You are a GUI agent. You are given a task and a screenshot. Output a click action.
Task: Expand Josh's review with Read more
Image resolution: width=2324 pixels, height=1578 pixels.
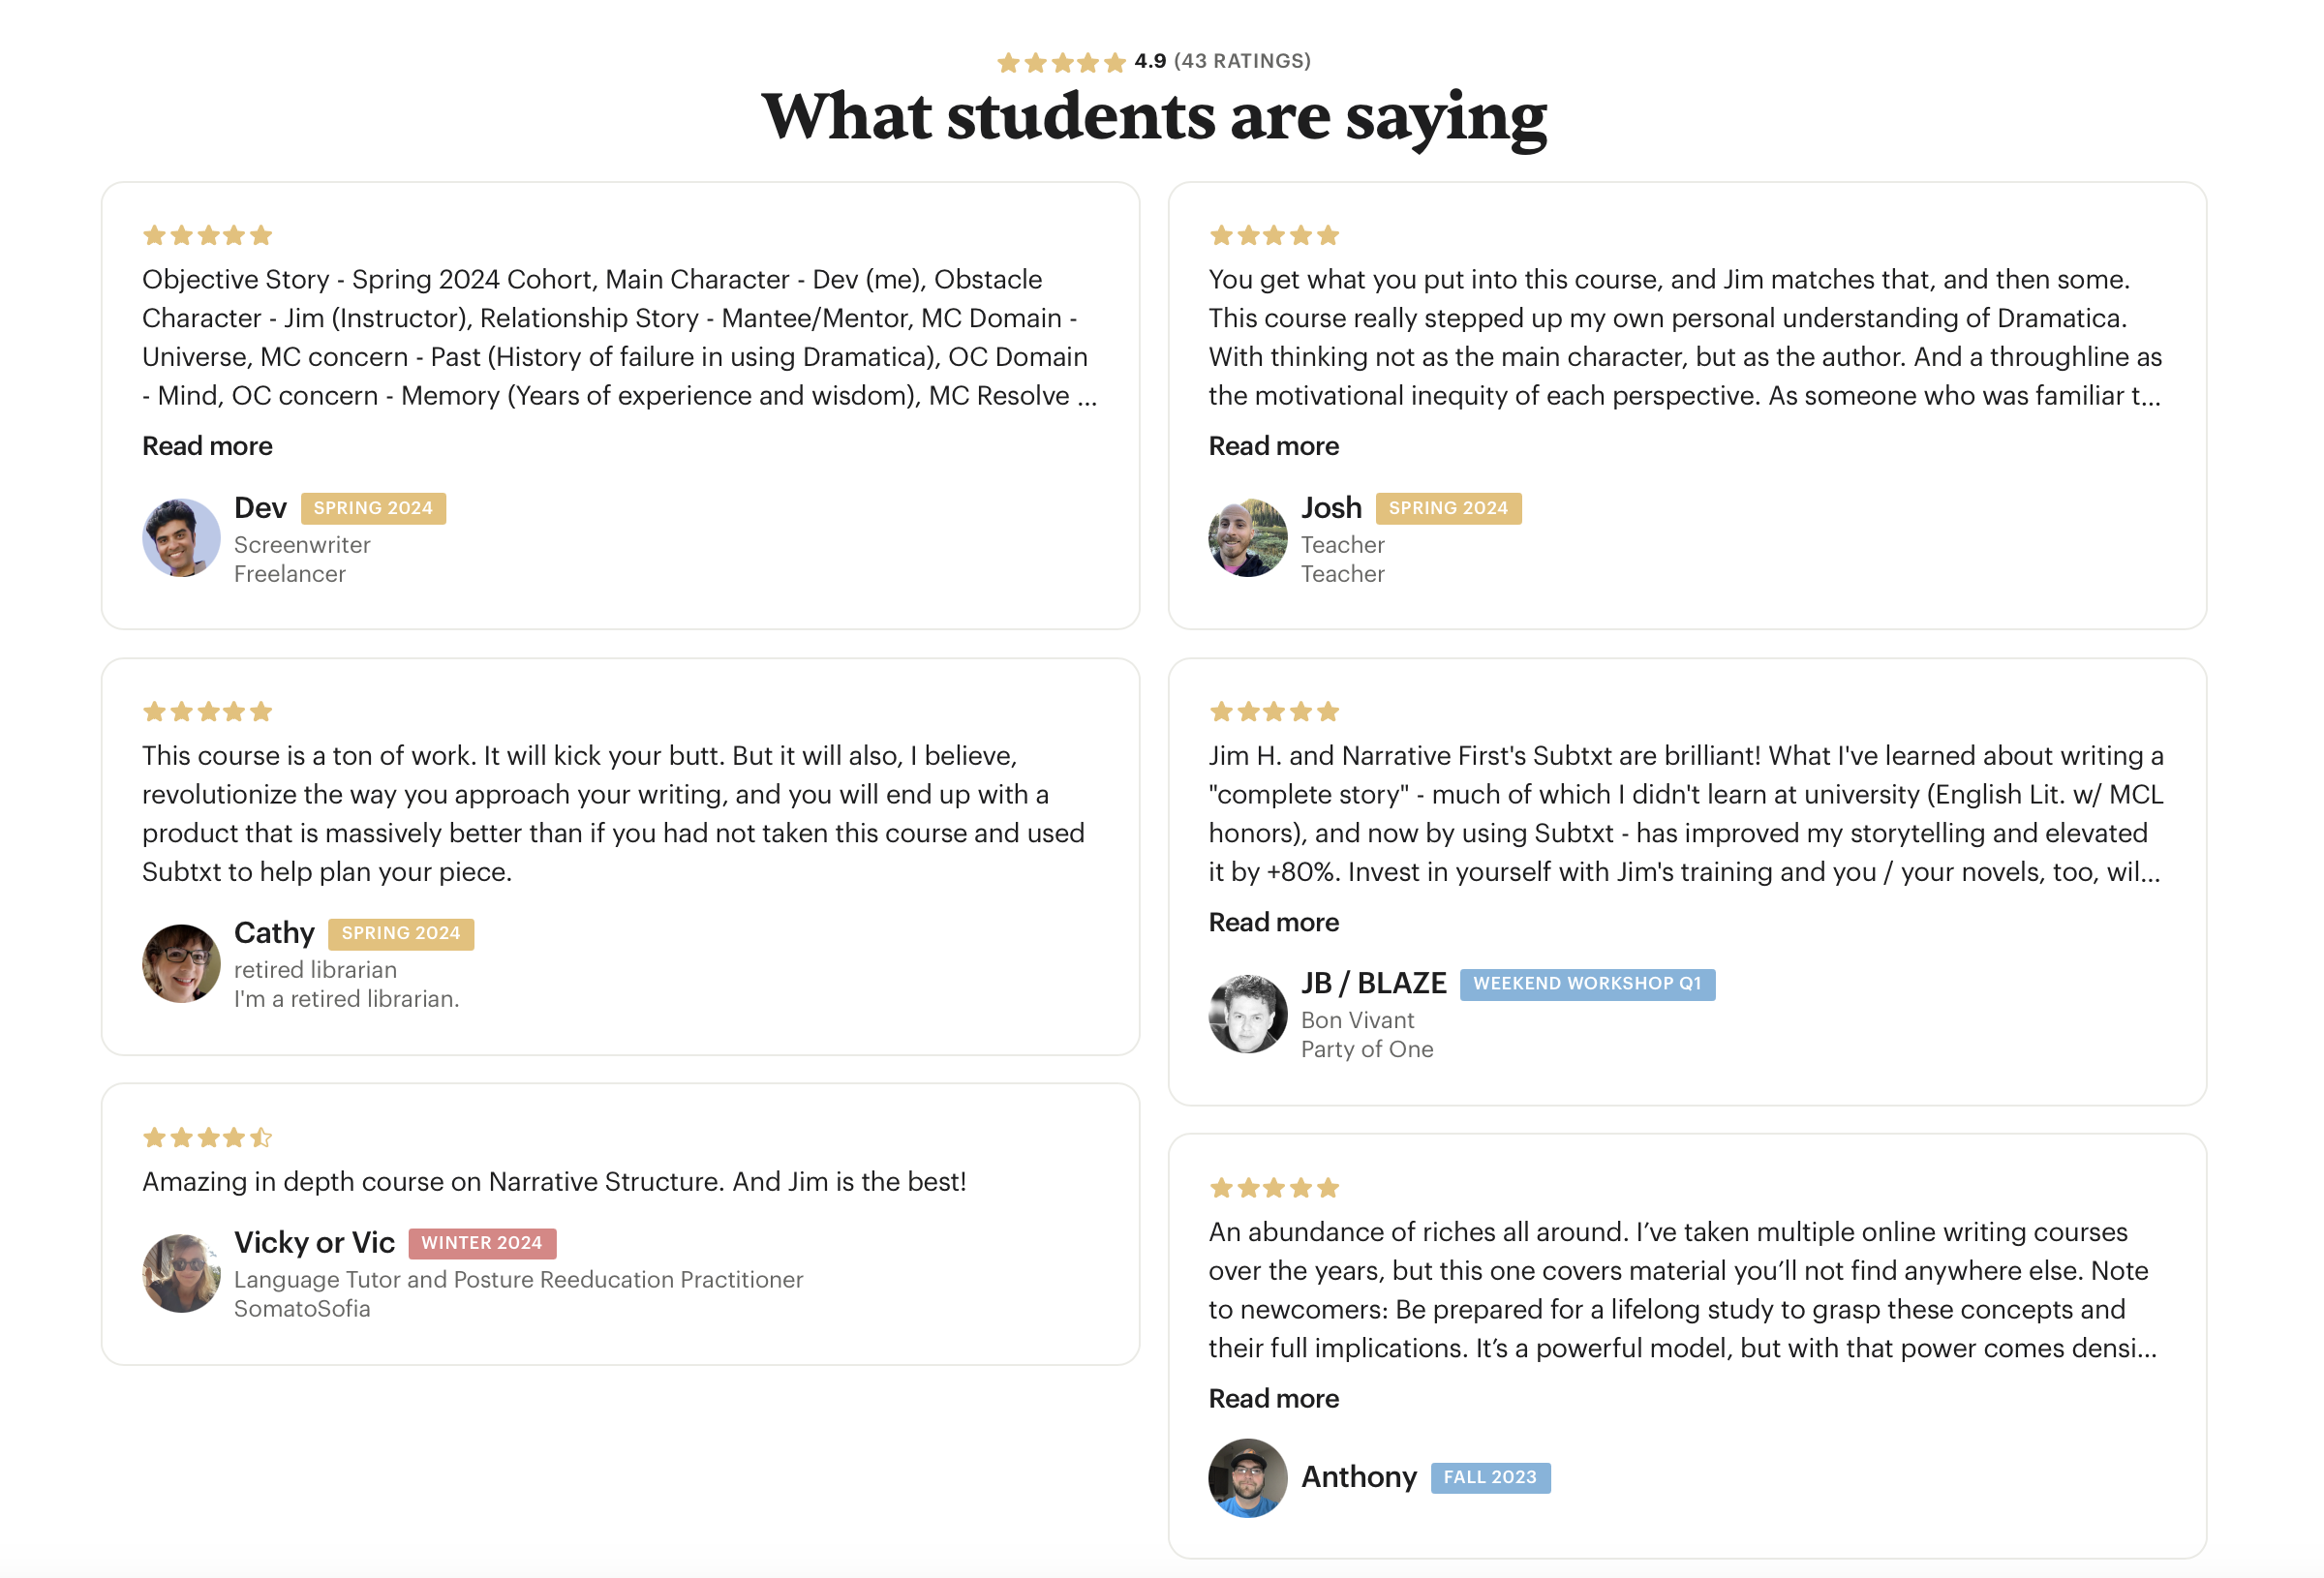[x=1273, y=446]
